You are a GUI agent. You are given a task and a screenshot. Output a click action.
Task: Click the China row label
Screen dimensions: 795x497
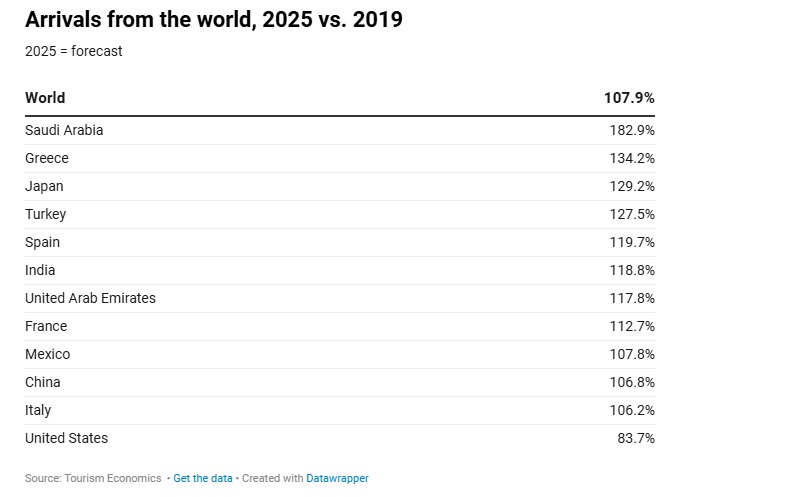[x=42, y=382]
